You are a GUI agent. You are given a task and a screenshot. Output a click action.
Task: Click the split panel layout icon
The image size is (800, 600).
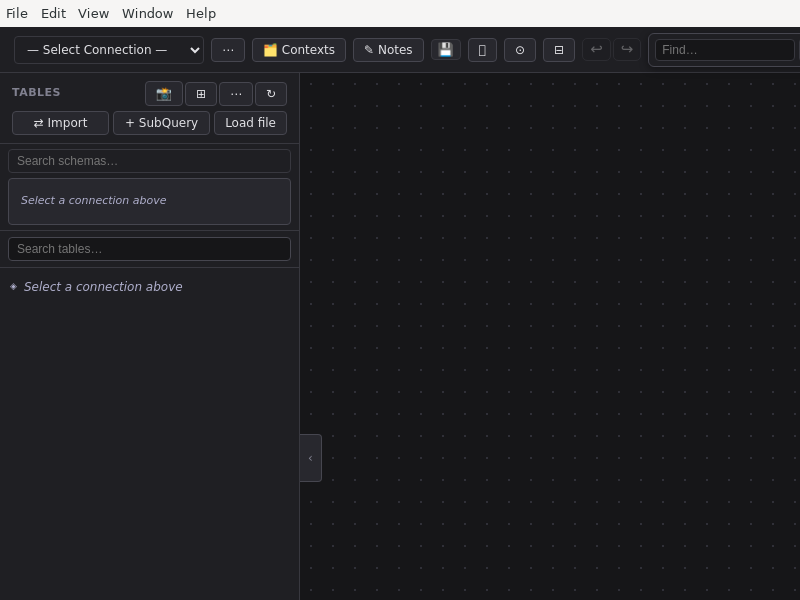coord(559,50)
